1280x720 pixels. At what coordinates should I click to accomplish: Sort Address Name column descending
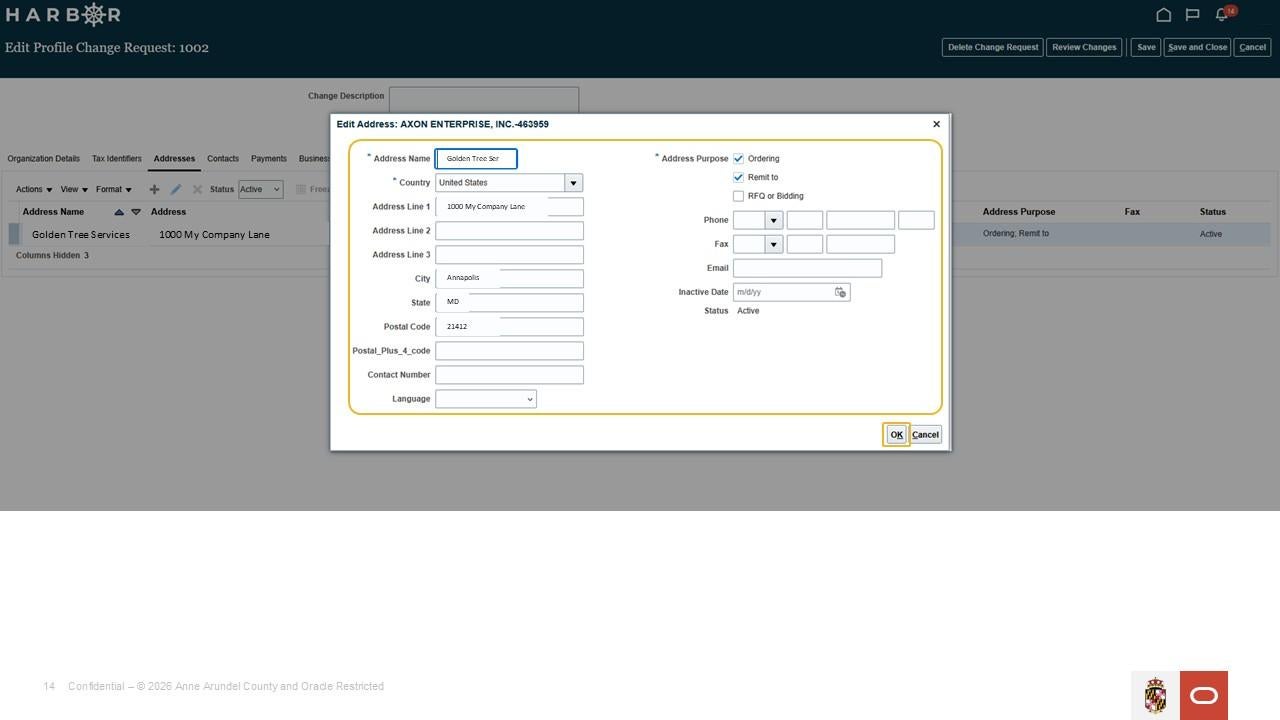point(136,212)
